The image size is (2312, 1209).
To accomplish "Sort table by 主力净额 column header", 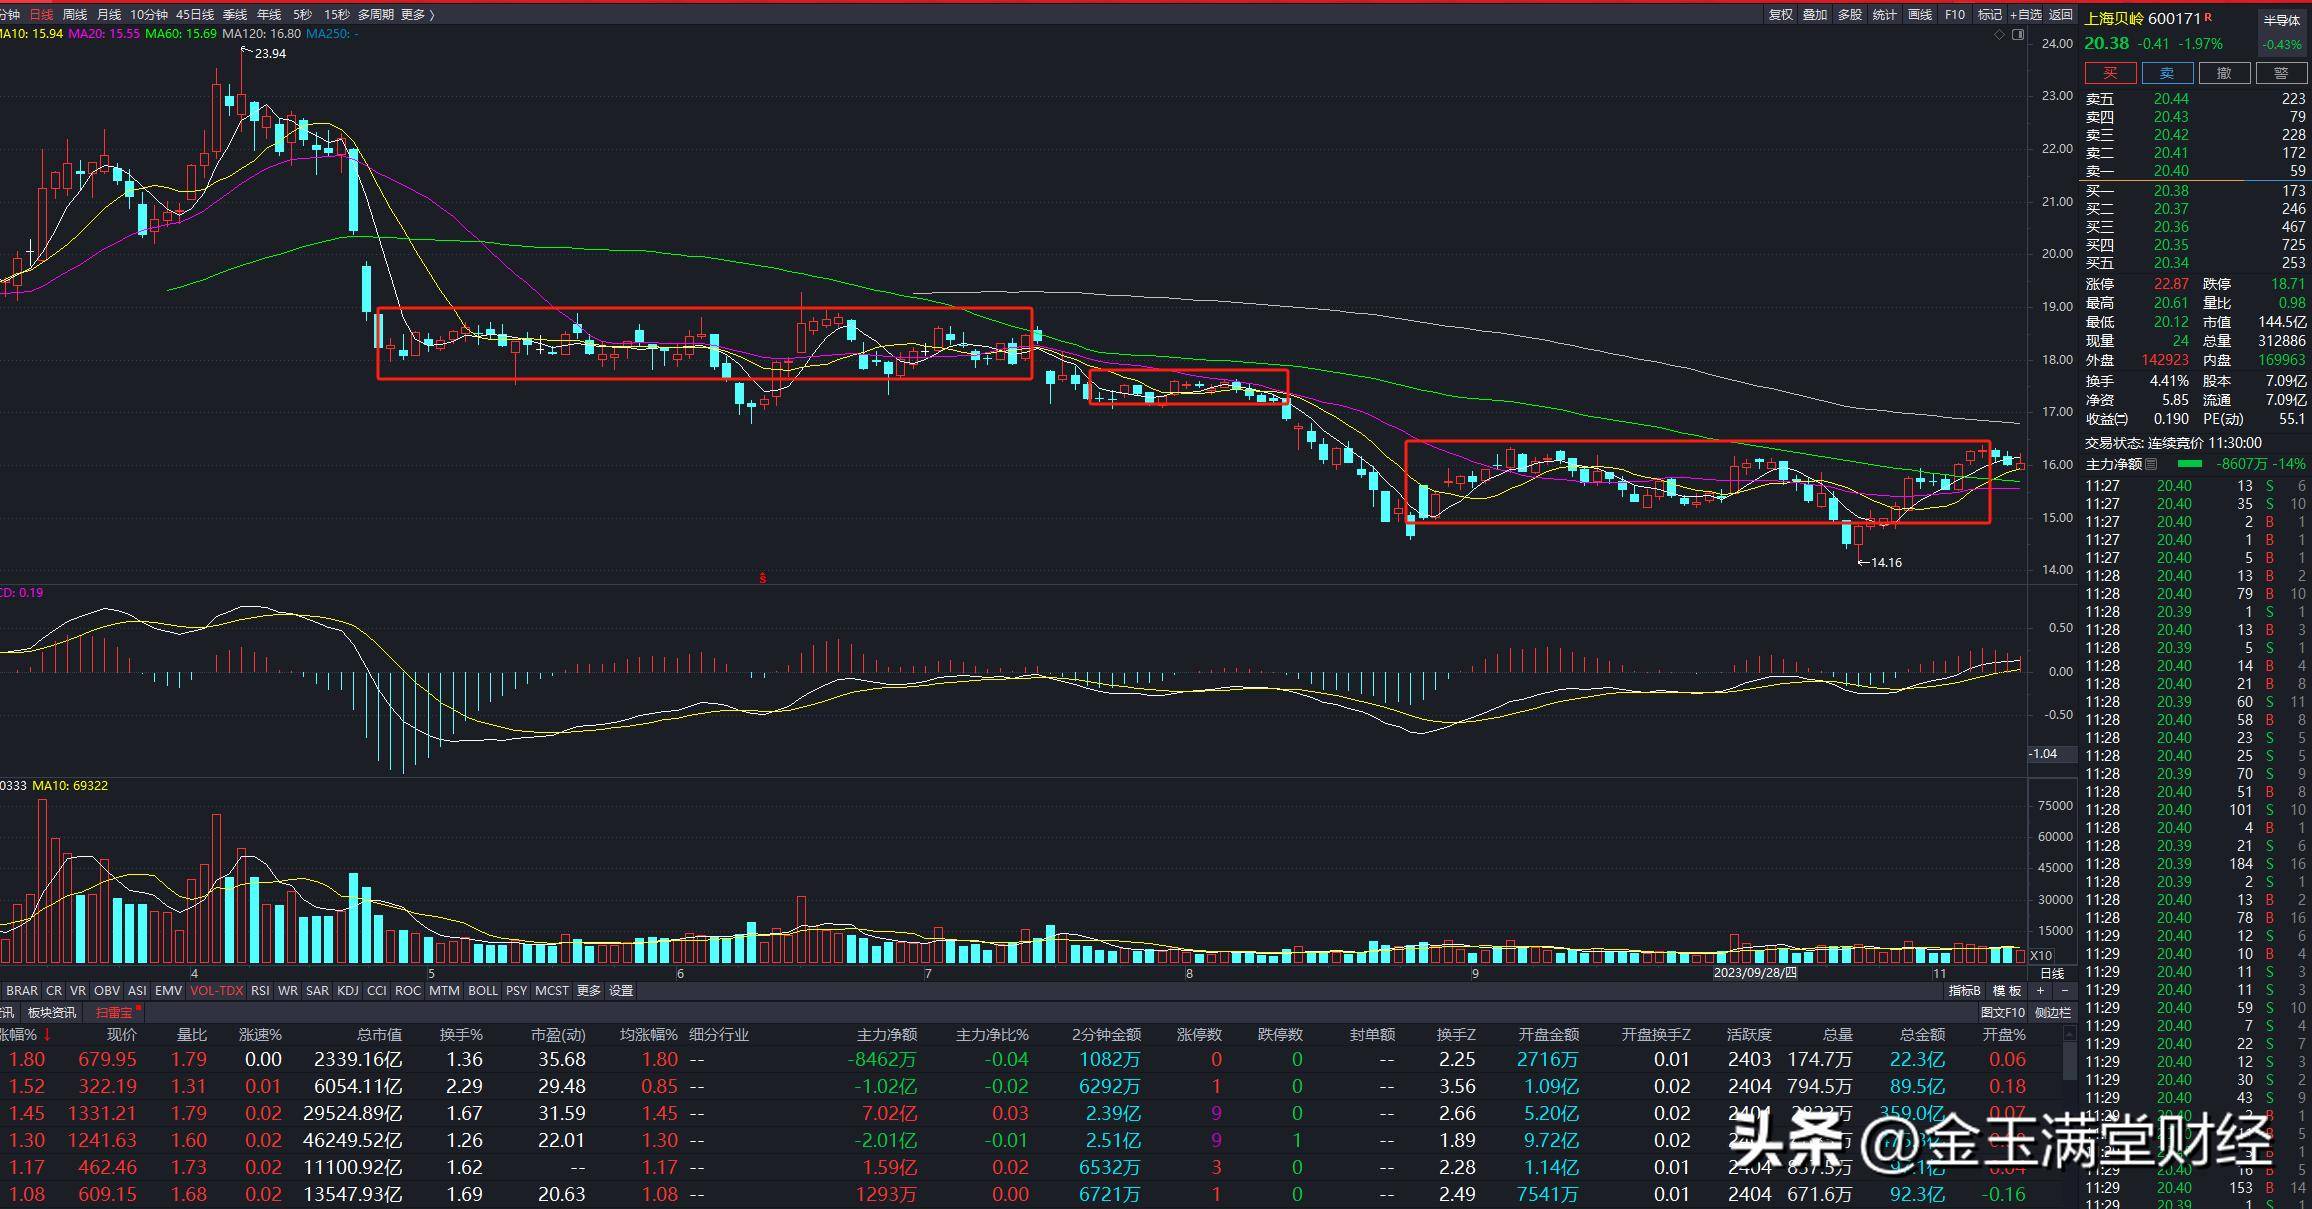I will pyautogui.click(x=887, y=1035).
